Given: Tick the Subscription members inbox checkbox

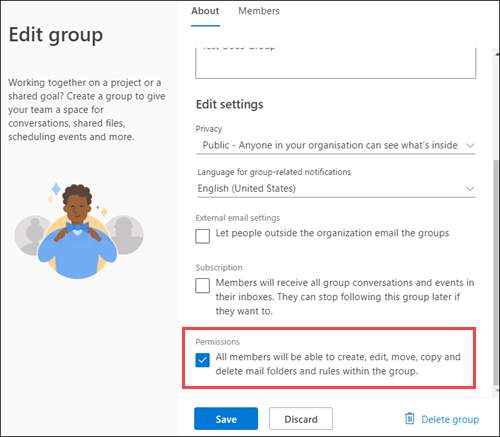Looking at the screenshot, I should point(202,285).
